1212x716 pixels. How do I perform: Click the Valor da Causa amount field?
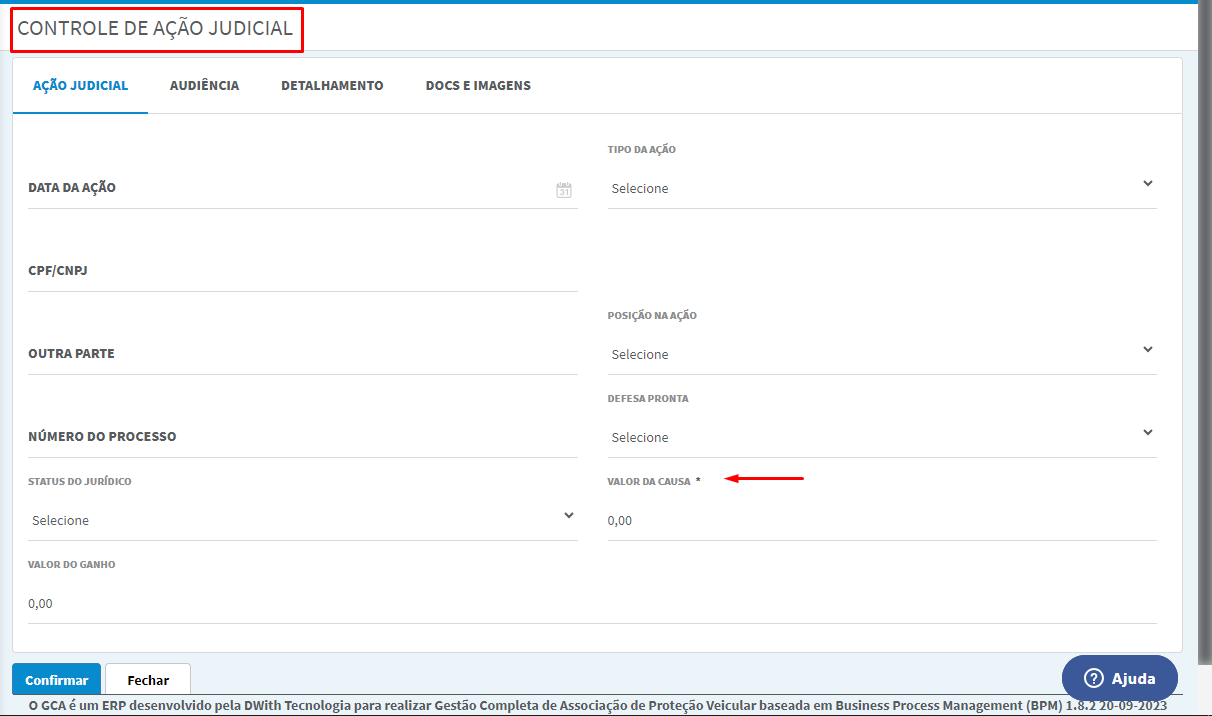point(882,520)
